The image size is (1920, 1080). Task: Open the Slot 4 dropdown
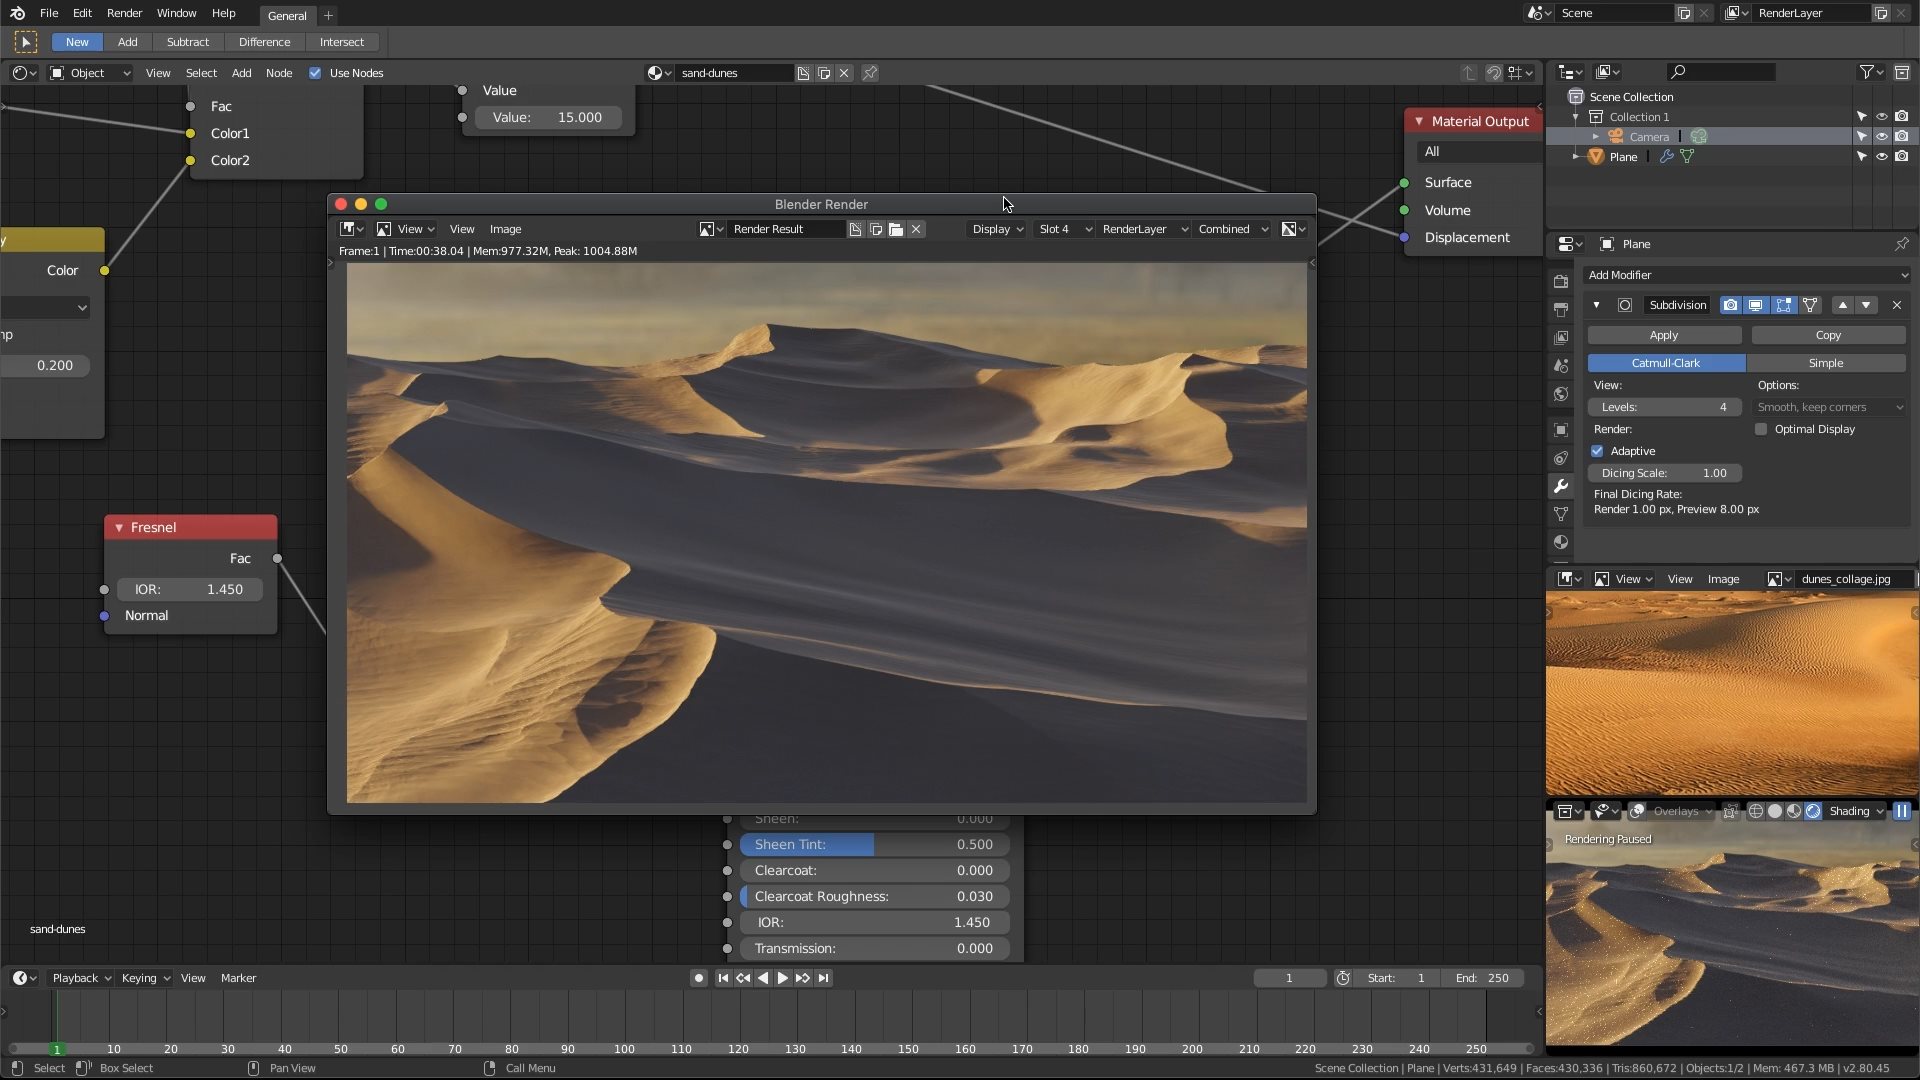click(1064, 229)
